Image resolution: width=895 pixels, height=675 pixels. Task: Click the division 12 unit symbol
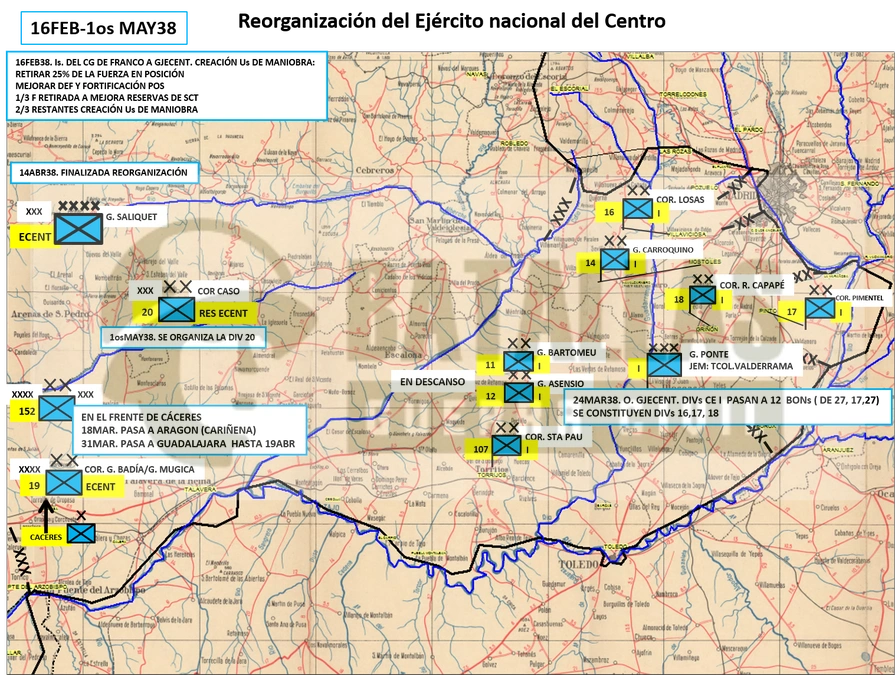click(519, 393)
